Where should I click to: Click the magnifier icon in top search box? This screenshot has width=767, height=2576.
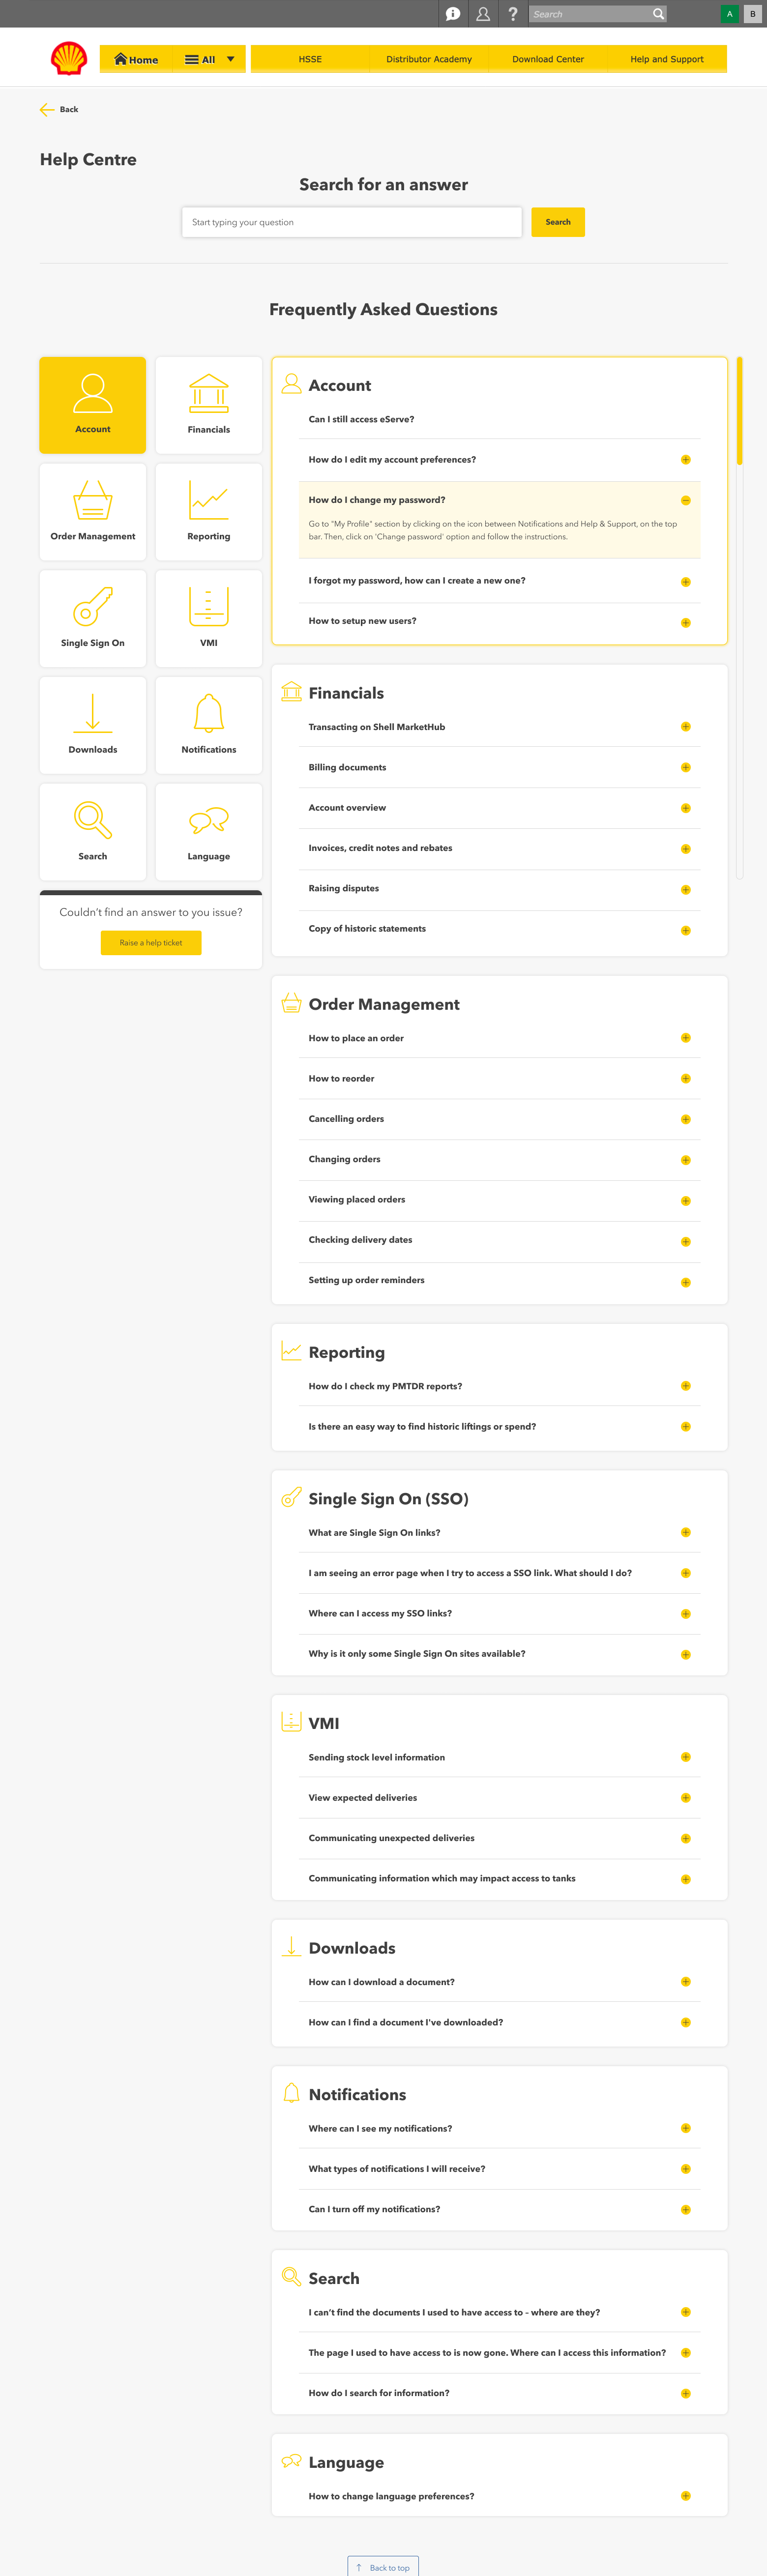(658, 14)
